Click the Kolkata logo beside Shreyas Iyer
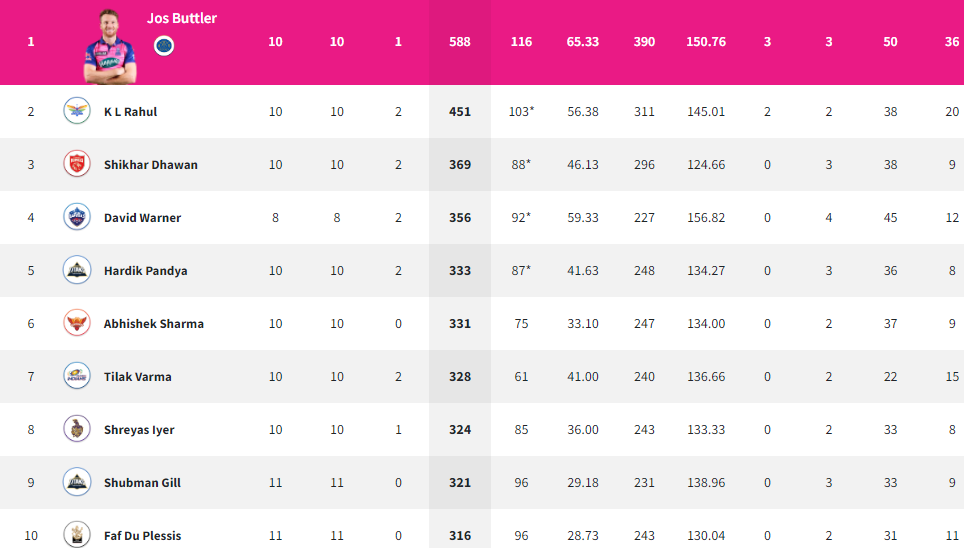Screen dimensions: 964x548 point(77,429)
